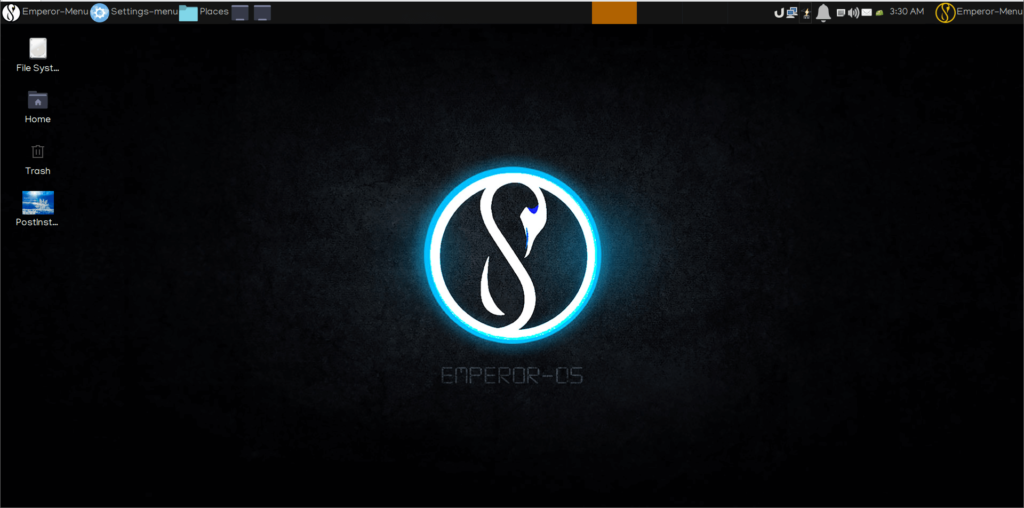This screenshot has height=508, width=1024.
Task: Click the small grey display tray icon
Action: 841,12
